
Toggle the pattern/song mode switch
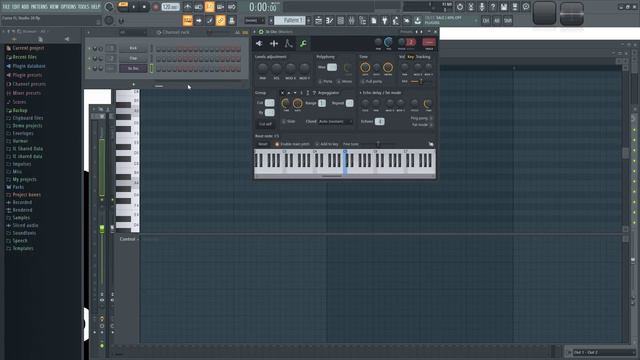point(122,7)
